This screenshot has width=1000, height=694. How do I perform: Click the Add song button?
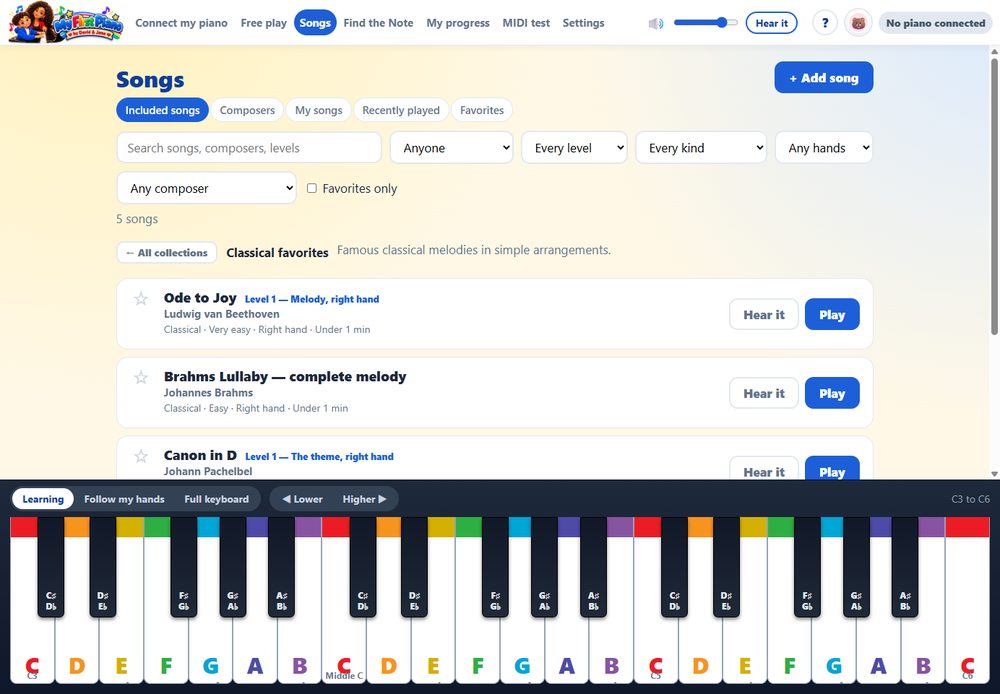(824, 78)
